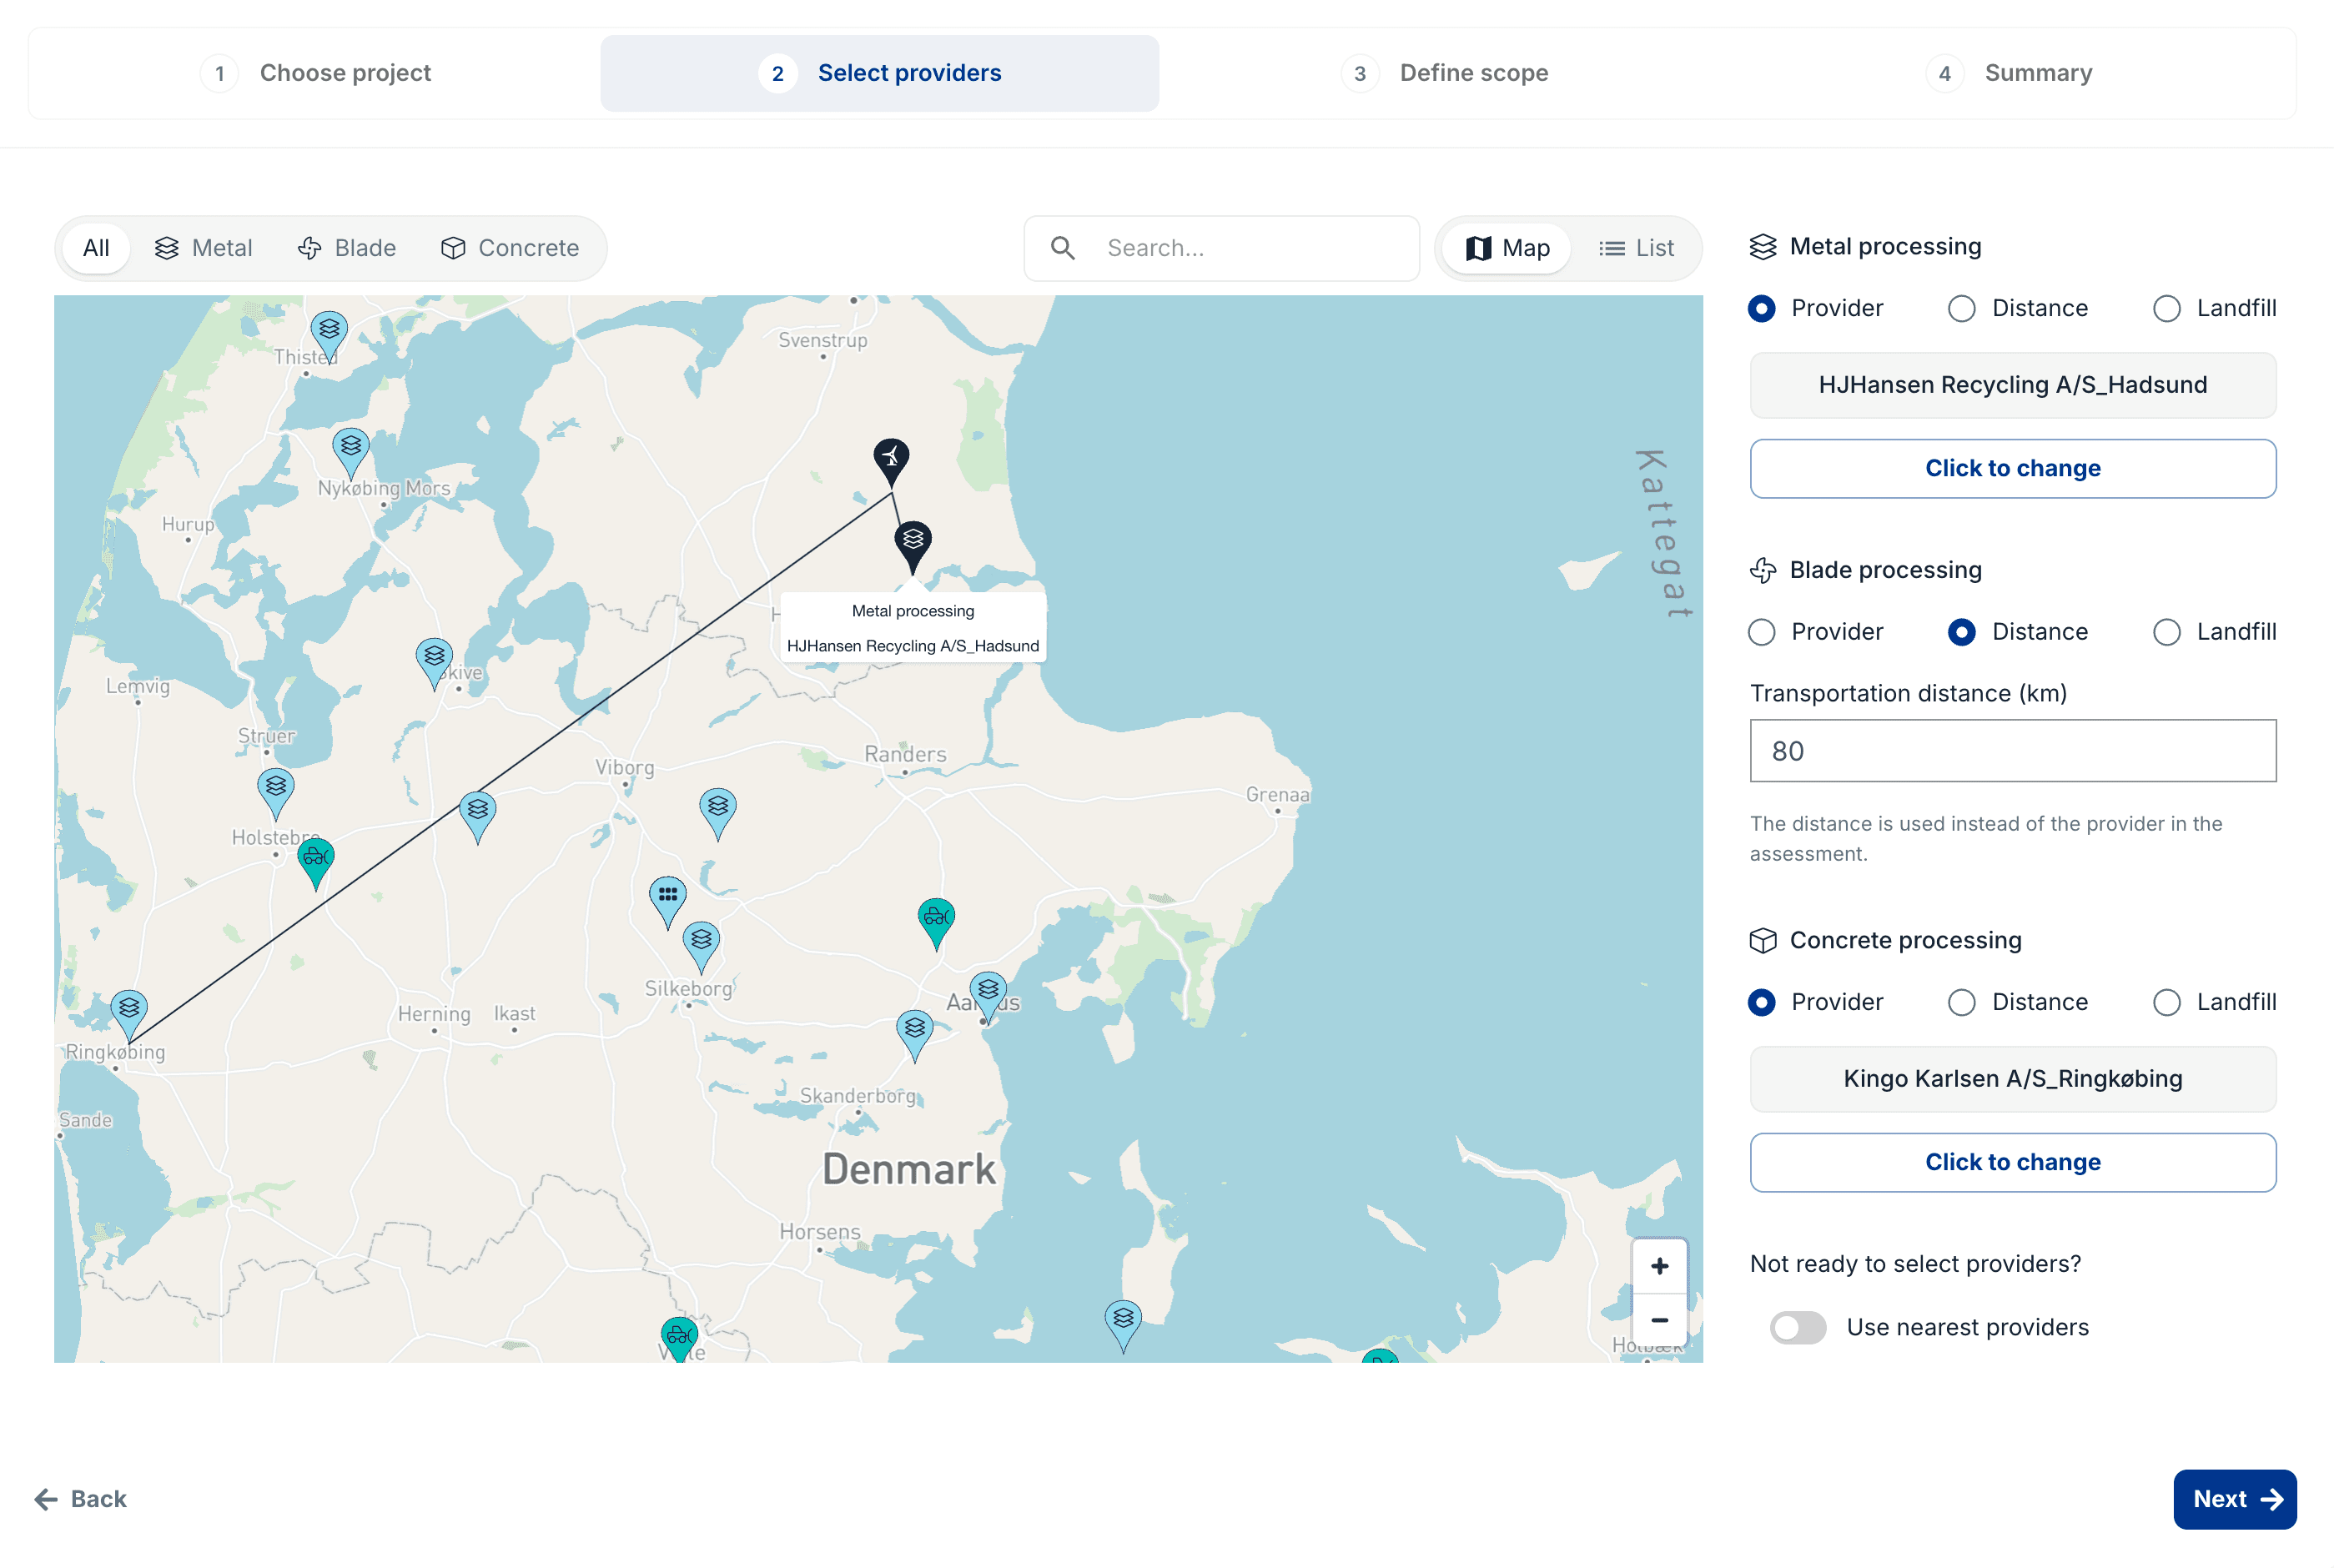The image size is (2334, 1568).
Task: Select Distance option for Concrete processing
Action: pos(1960,1002)
